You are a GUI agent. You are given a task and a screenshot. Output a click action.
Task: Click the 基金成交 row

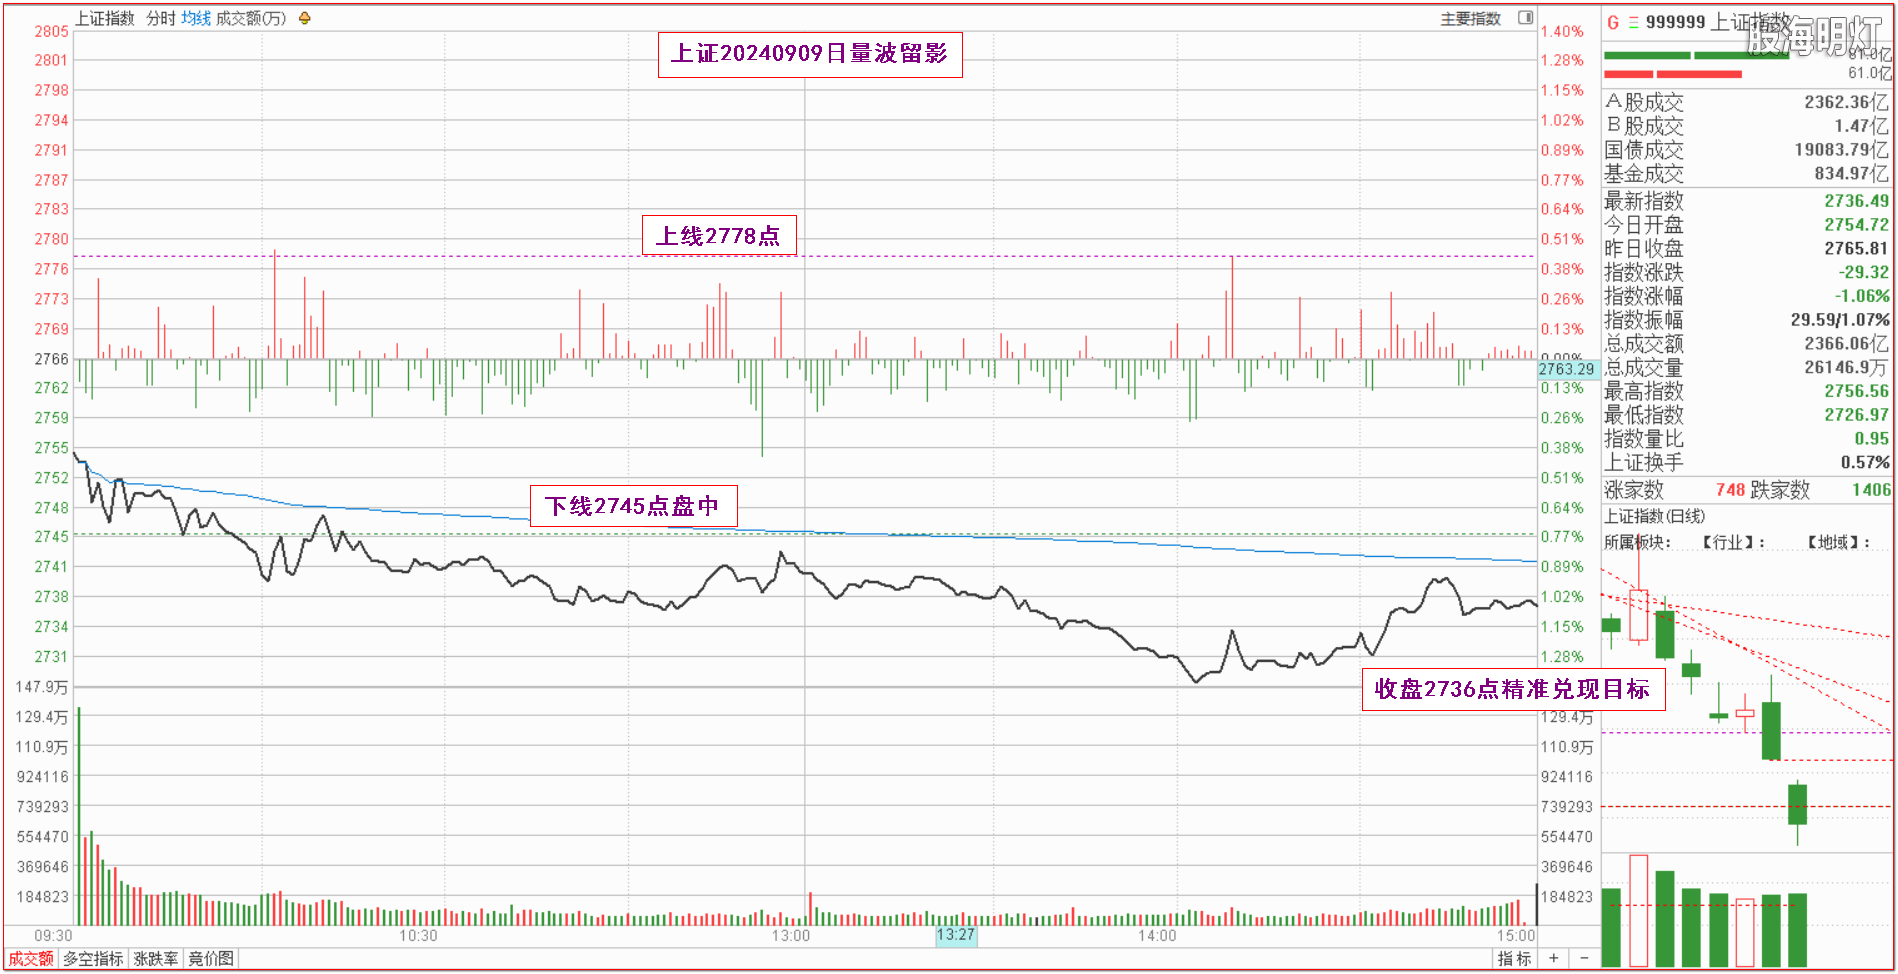coord(1747,174)
